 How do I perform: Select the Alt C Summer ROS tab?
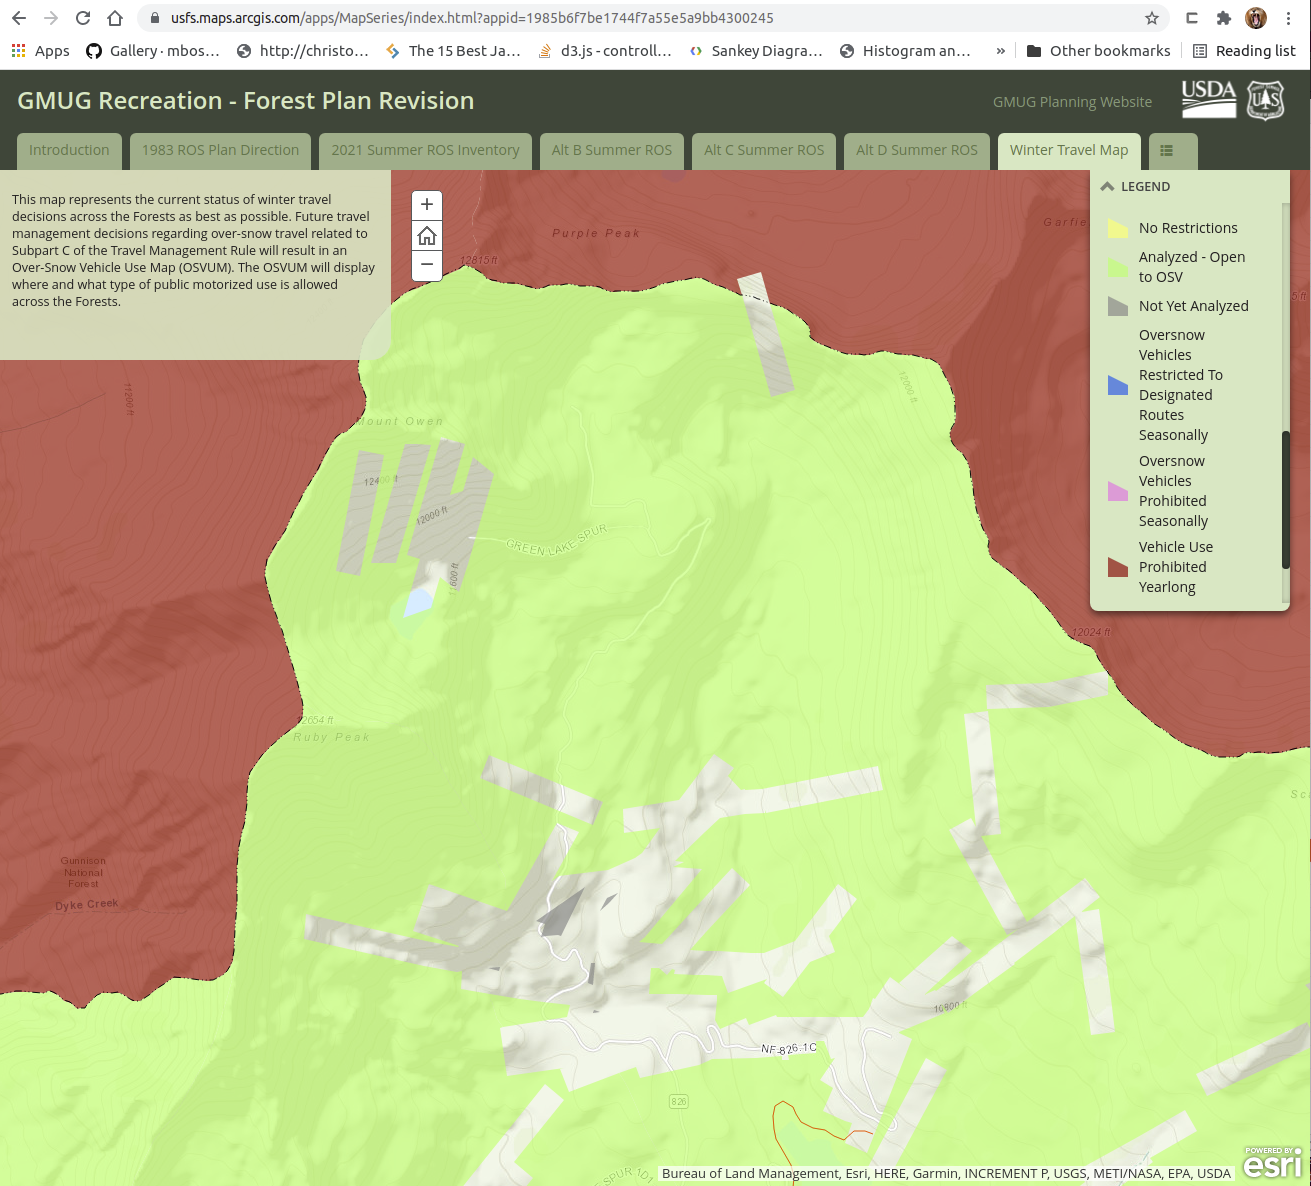[764, 151]
